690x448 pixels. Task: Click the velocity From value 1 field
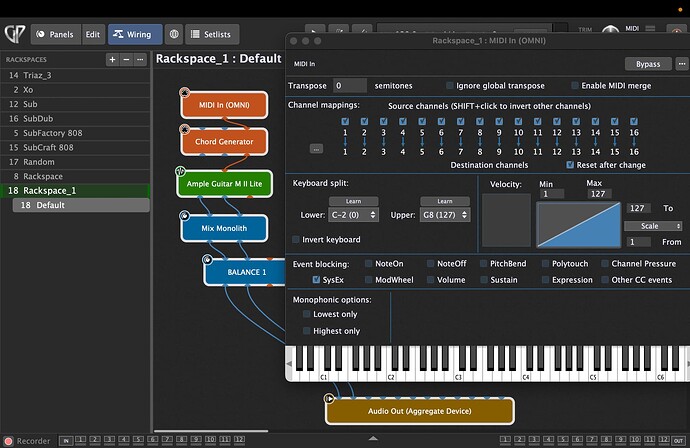tap(639, 242)
